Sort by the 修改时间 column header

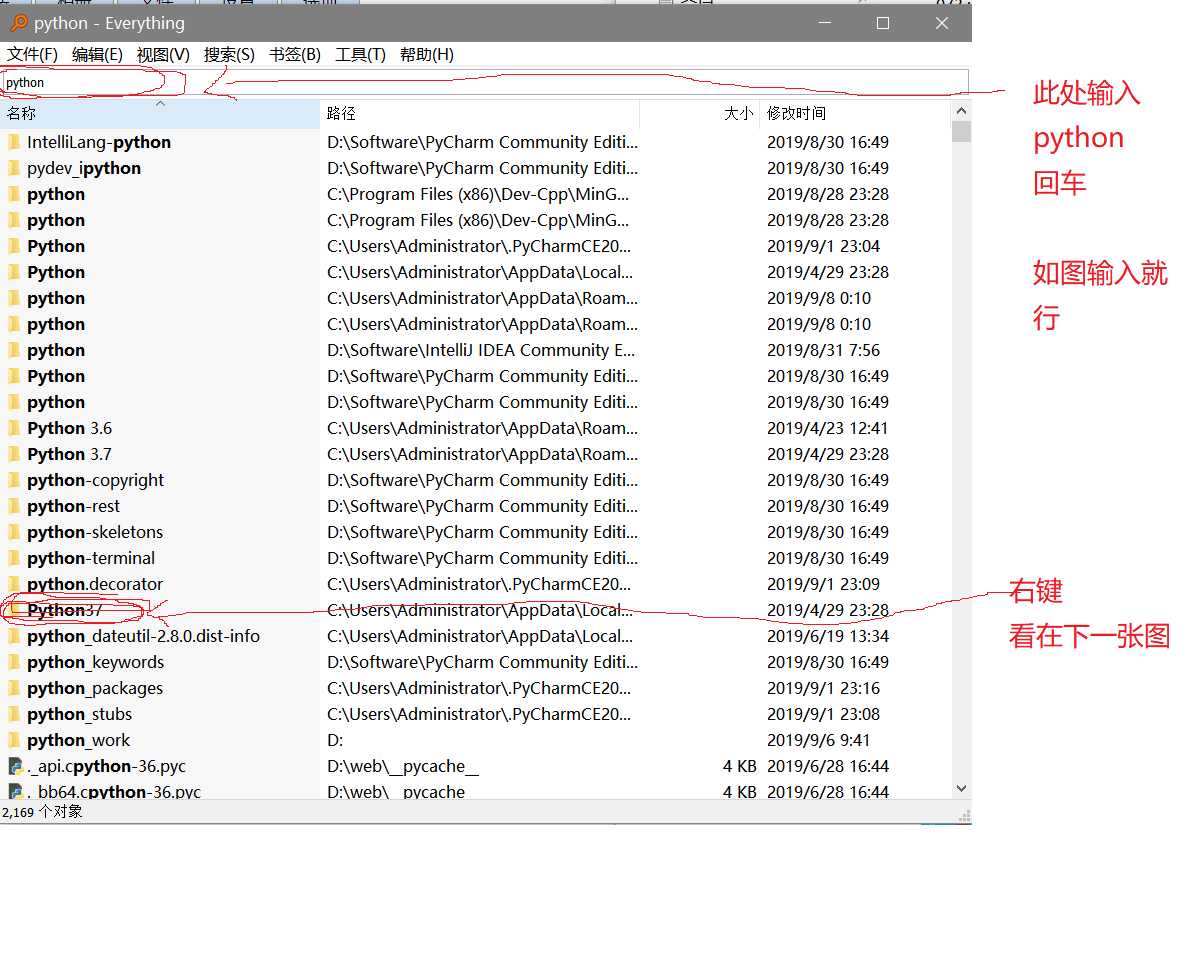point(856,113)
